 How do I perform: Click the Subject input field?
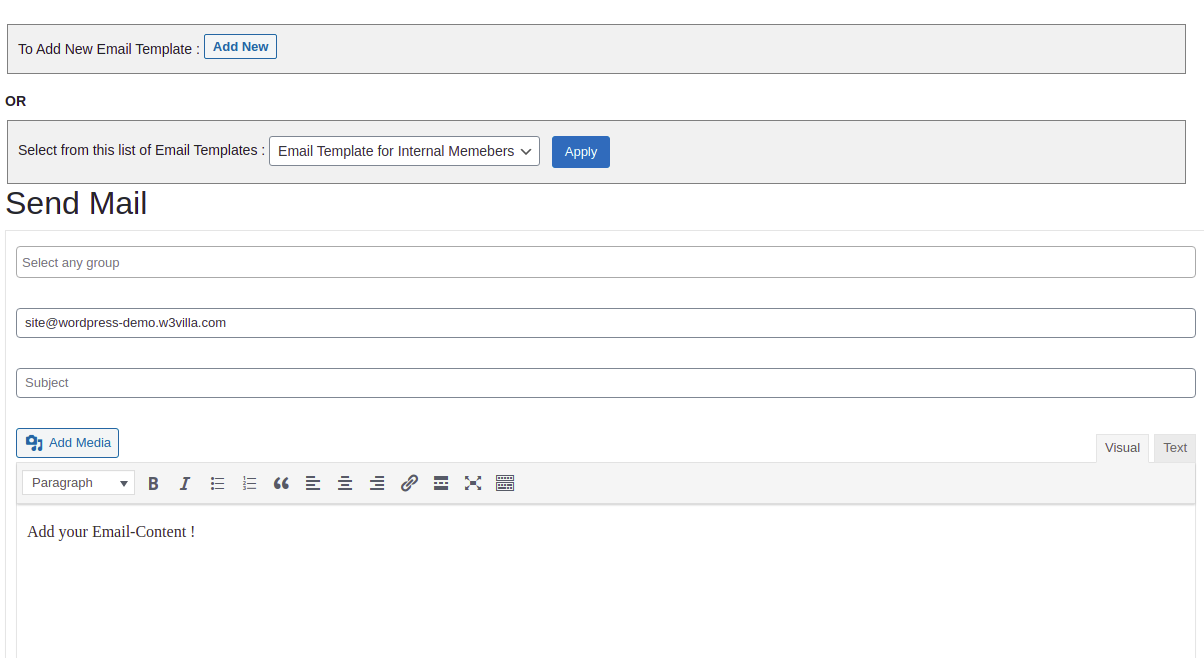tap(606, 383)
